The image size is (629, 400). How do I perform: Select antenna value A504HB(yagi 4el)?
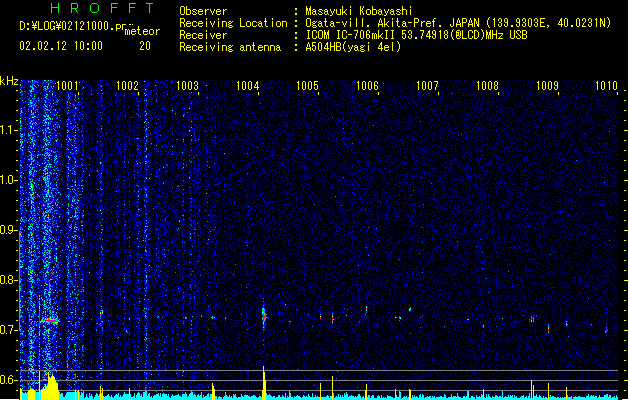point(353,47)
